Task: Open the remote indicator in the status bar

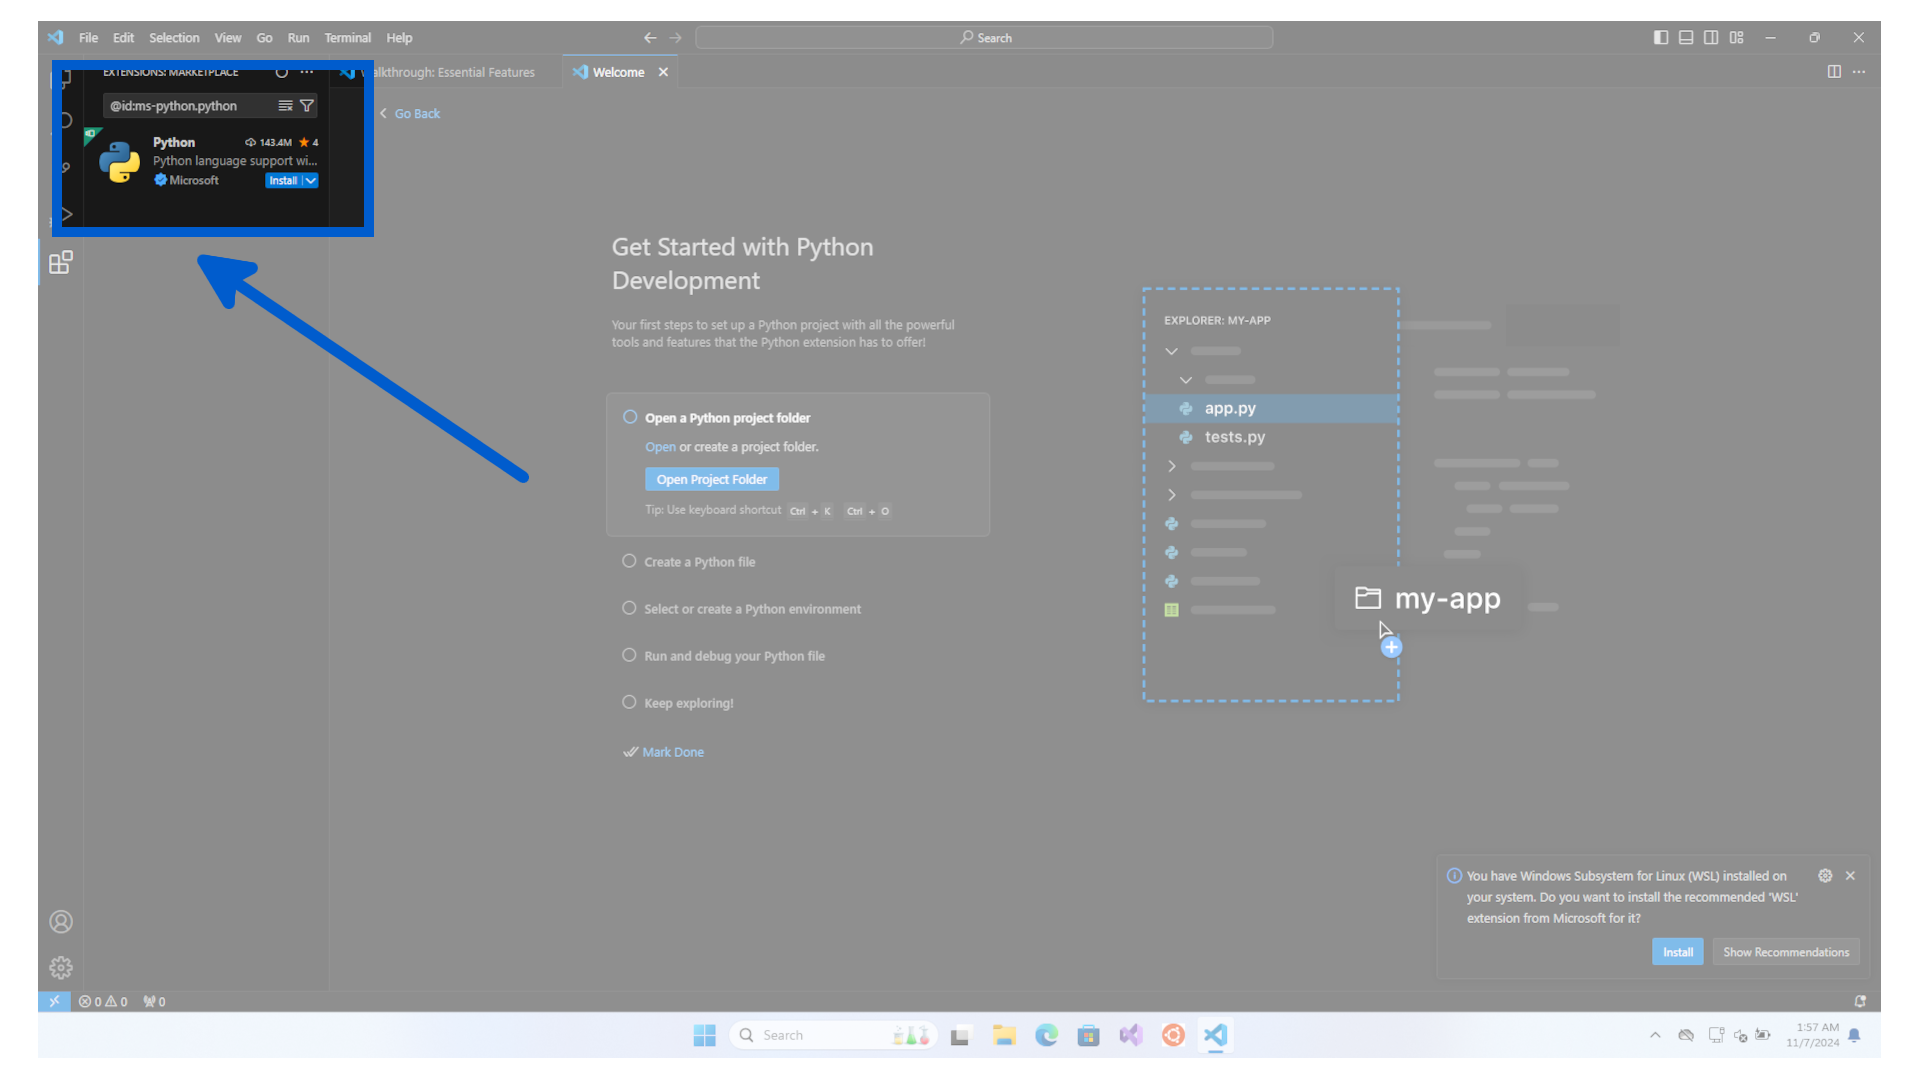Action: 55,1000
